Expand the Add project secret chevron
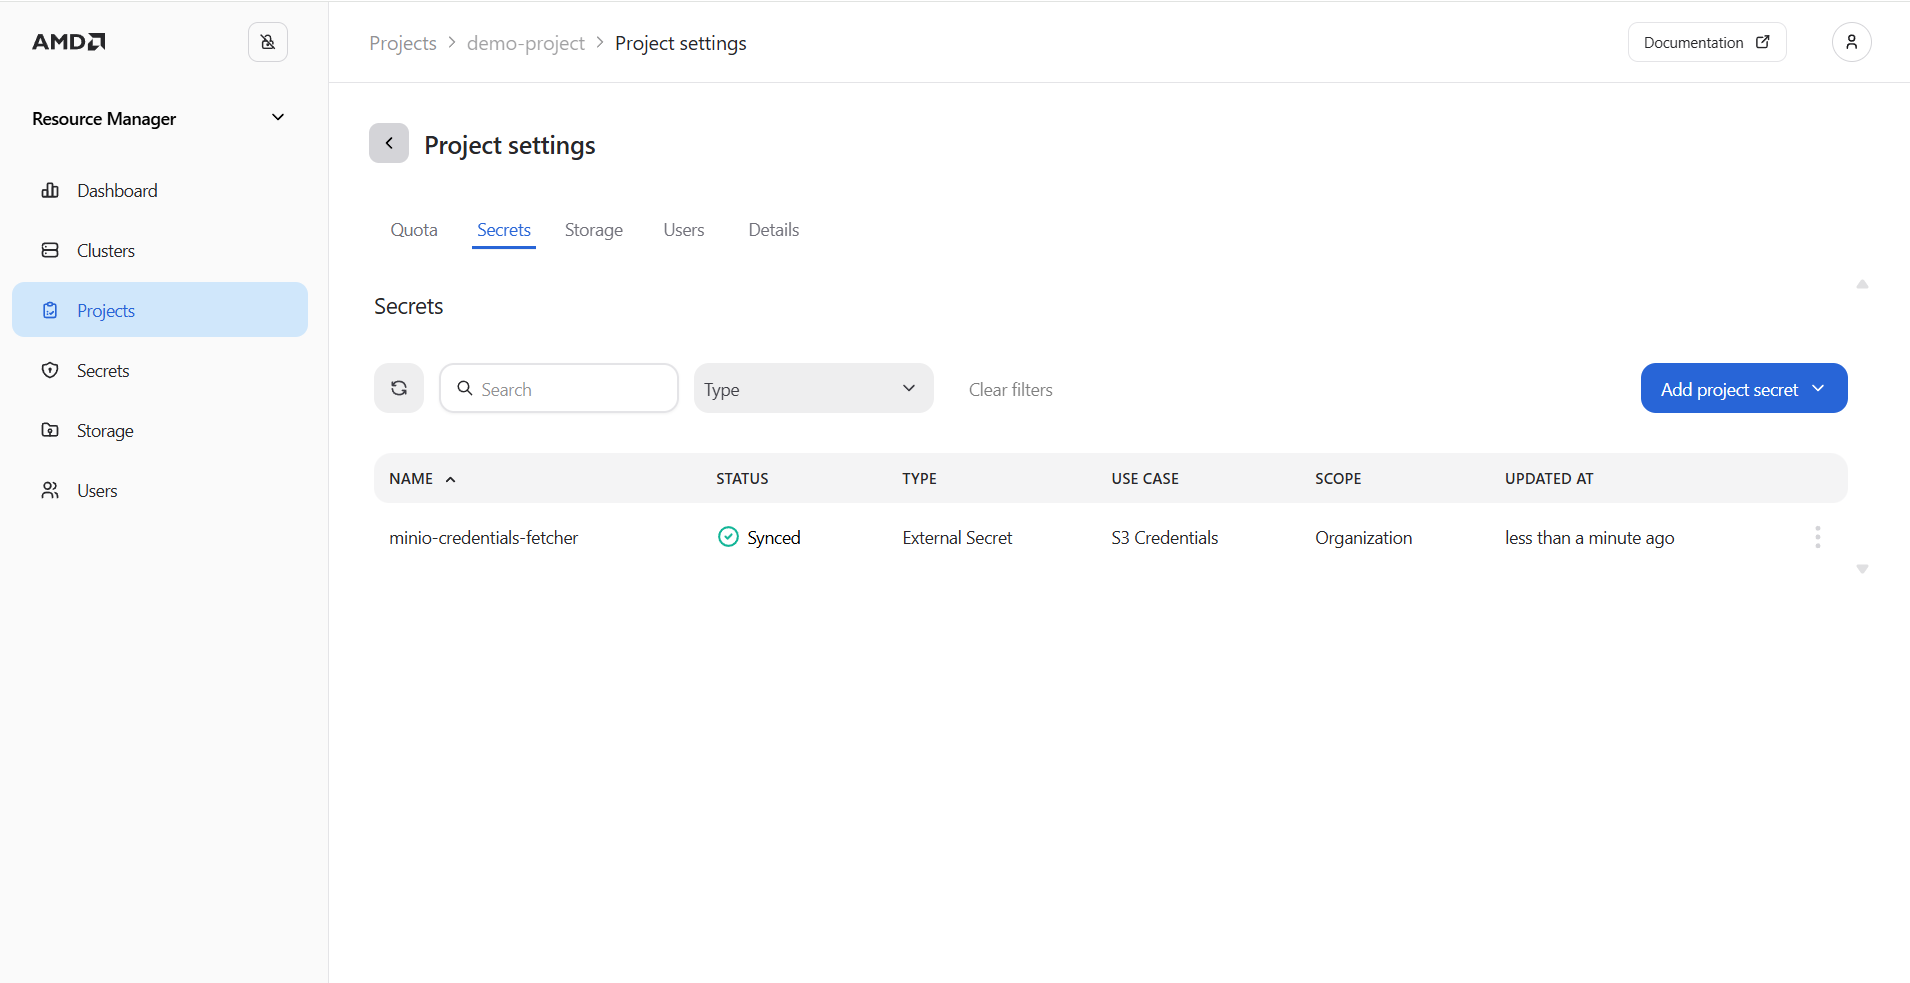The width and height of the screenshot is (1910, 983). pyautogui.click(x=1818, y=388)
